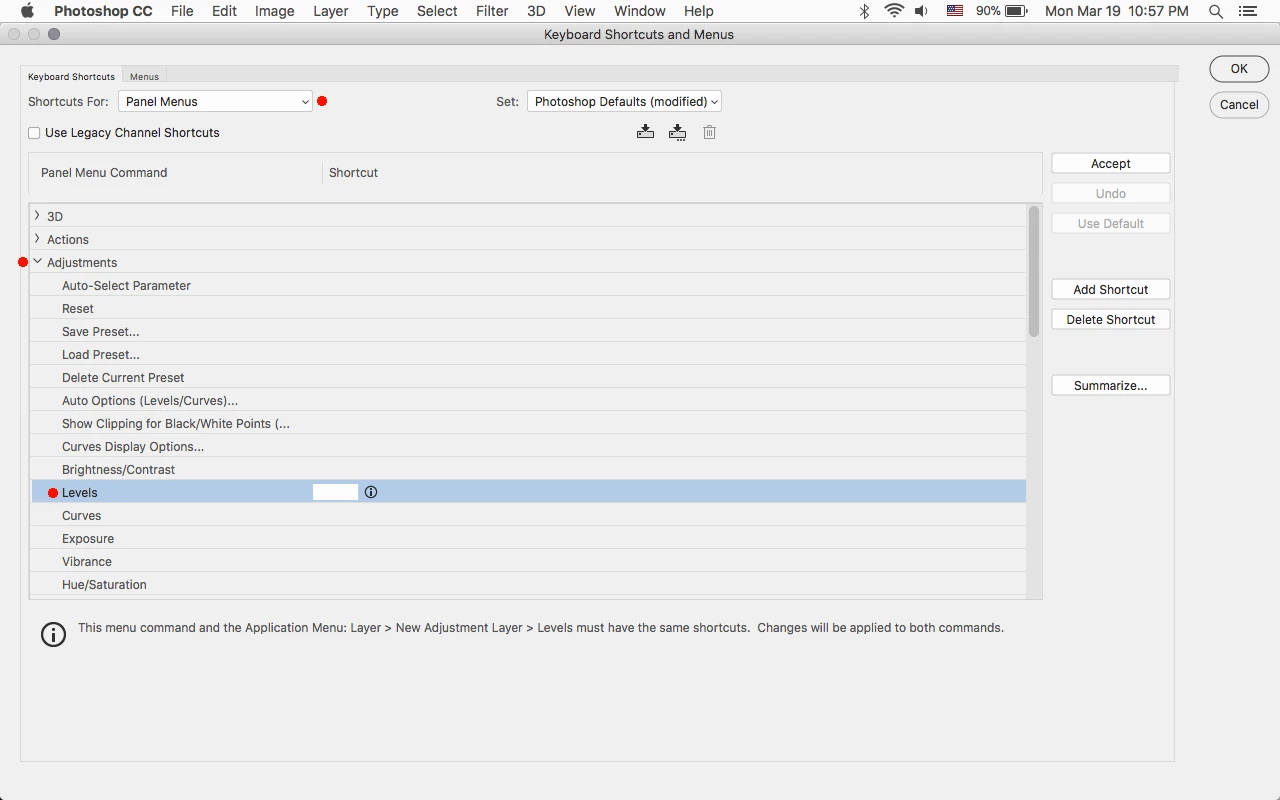
Task: Click the delete shortcut set trash icon
Action: [709, 132]
